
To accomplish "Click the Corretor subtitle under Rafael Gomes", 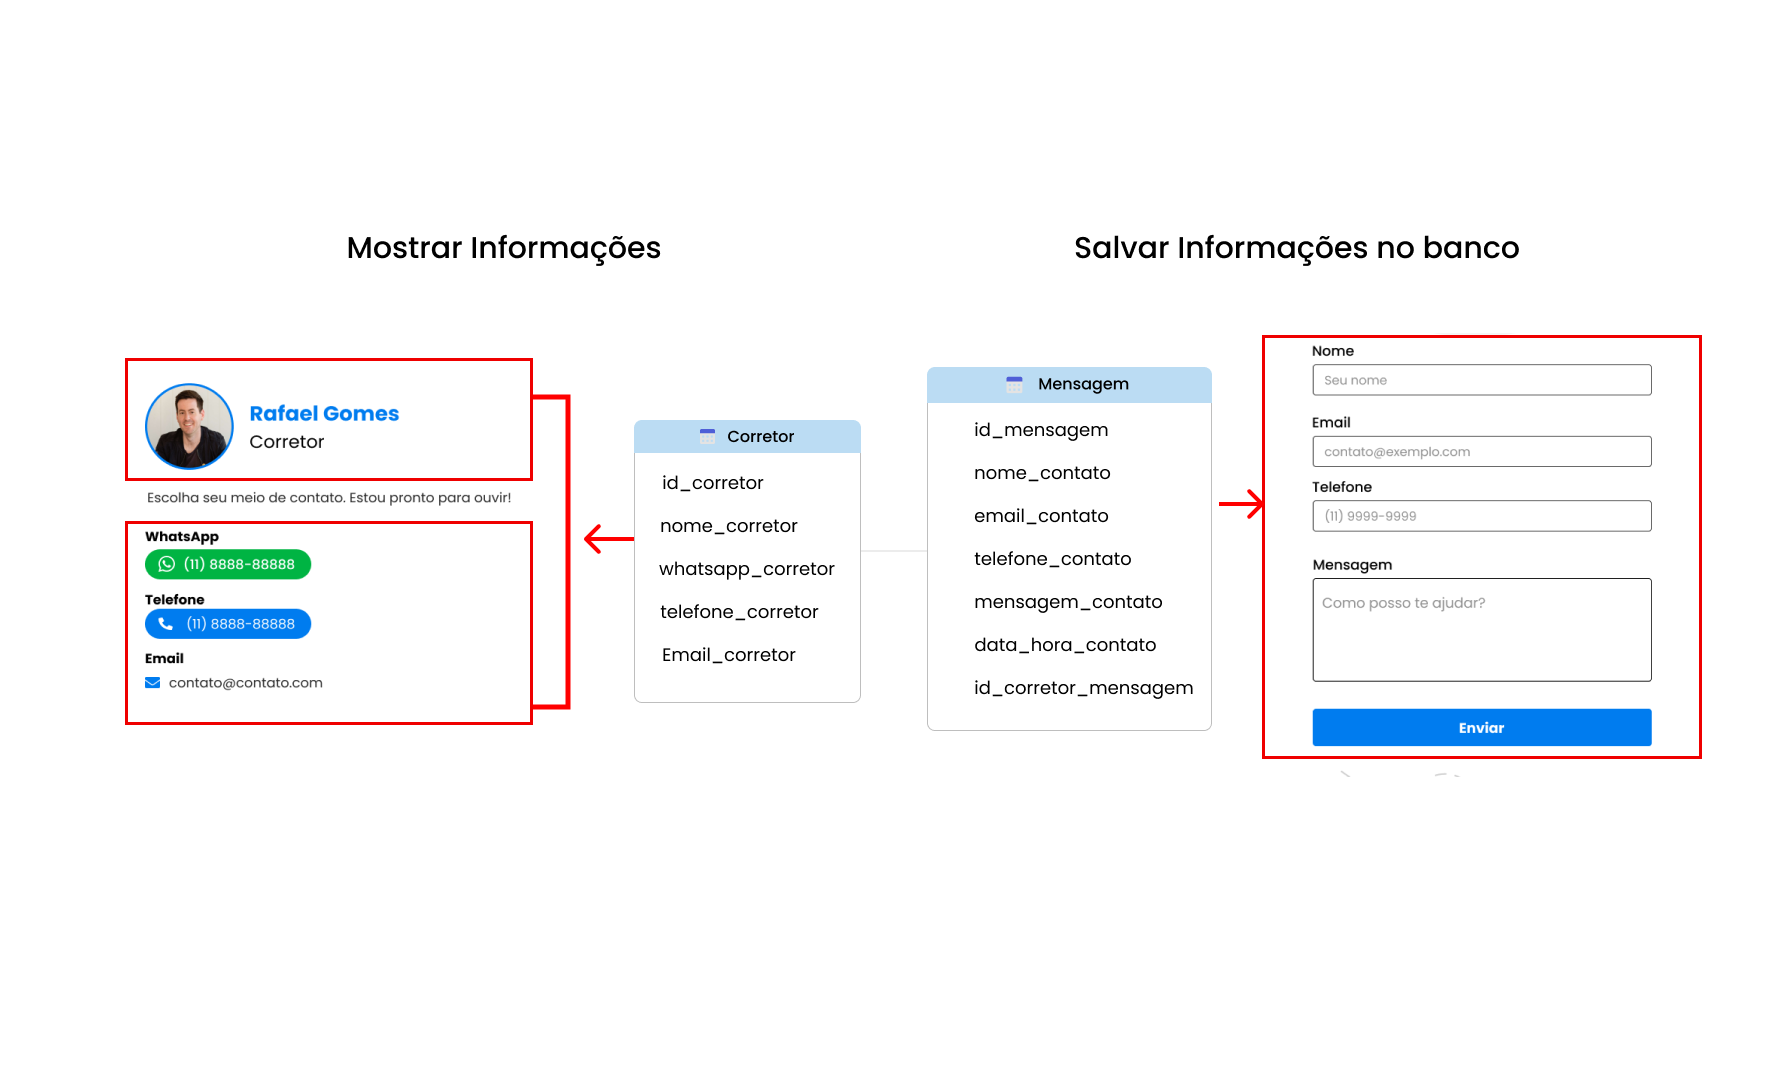I will tap(287, 442).
